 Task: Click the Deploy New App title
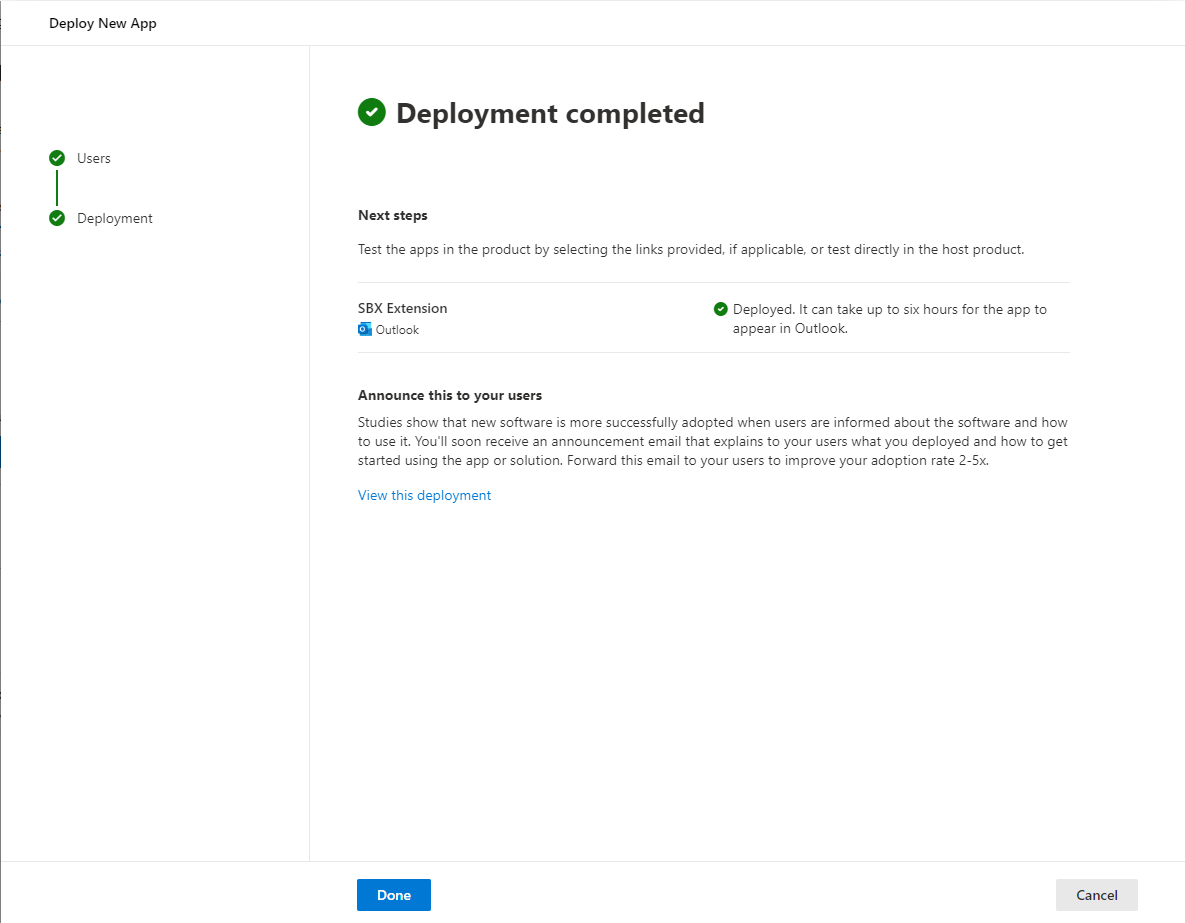(x=103, y=23)
